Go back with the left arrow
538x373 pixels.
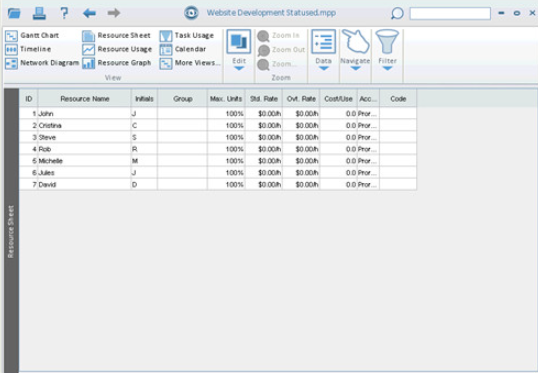pyautogui.click(x=89, y=13)
